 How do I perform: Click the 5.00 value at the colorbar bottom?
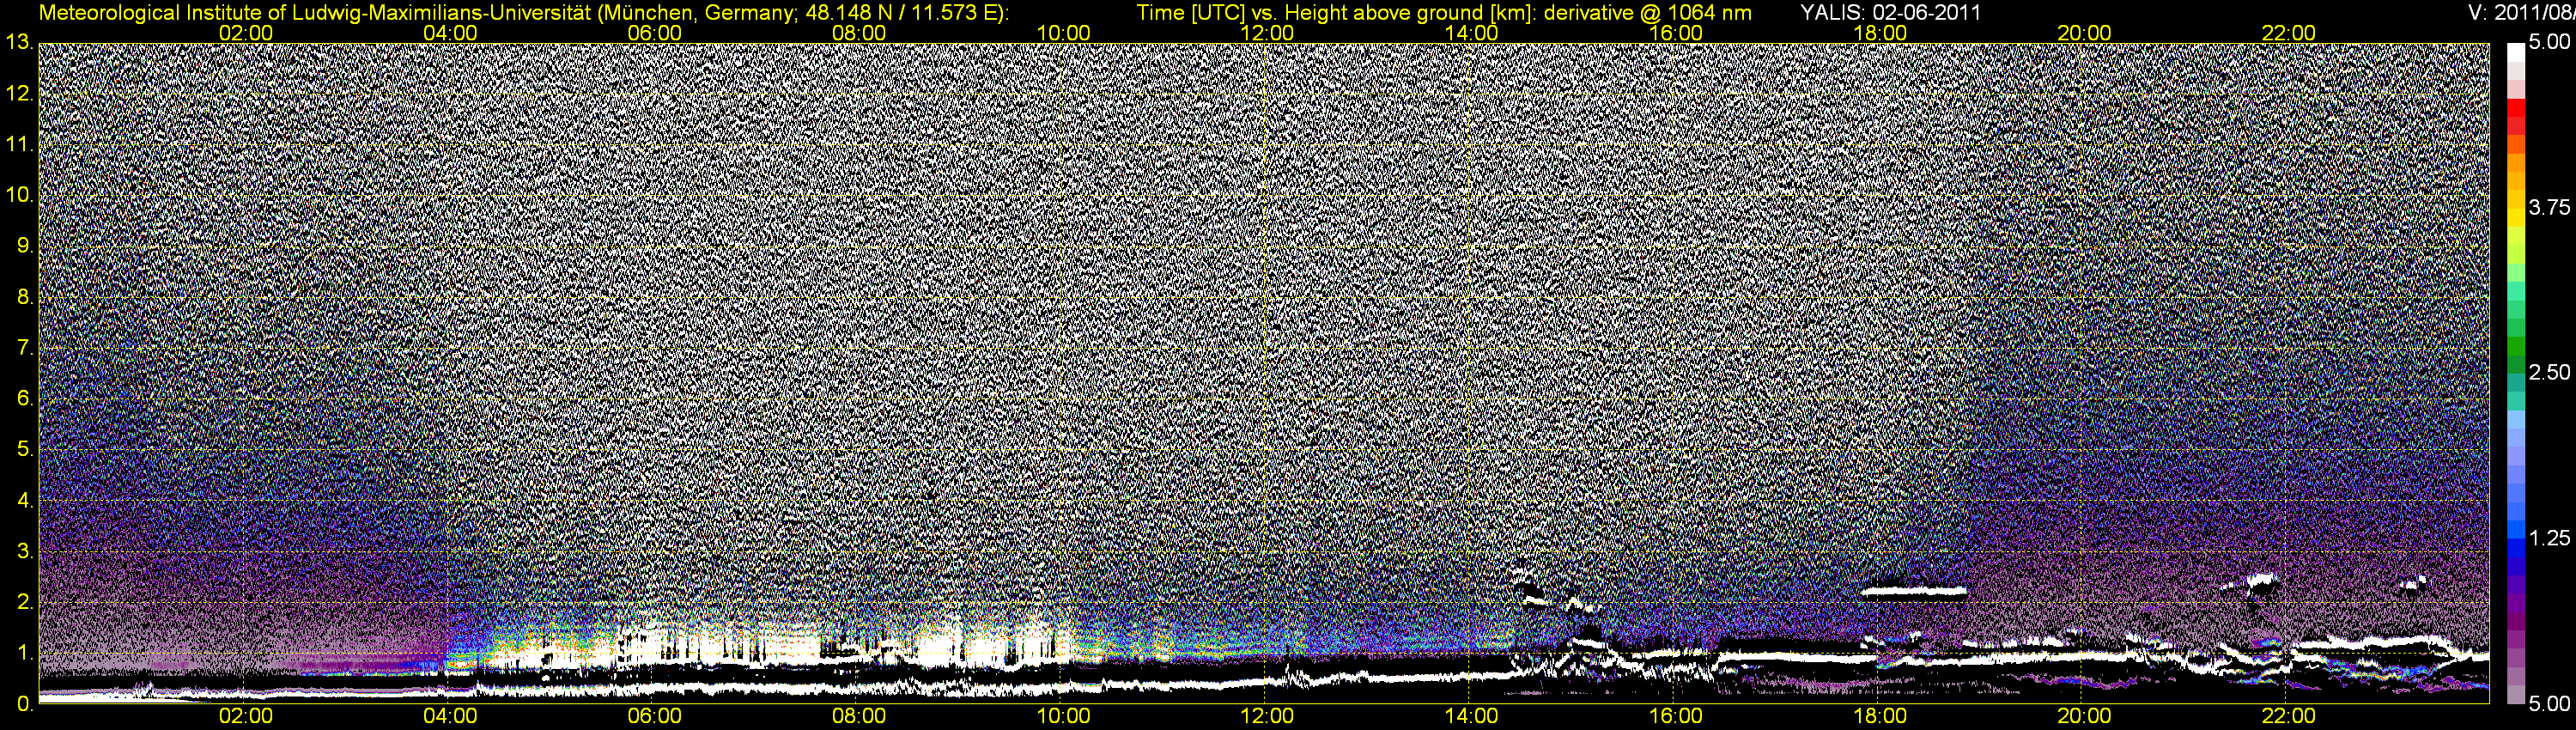[2549, 704]
